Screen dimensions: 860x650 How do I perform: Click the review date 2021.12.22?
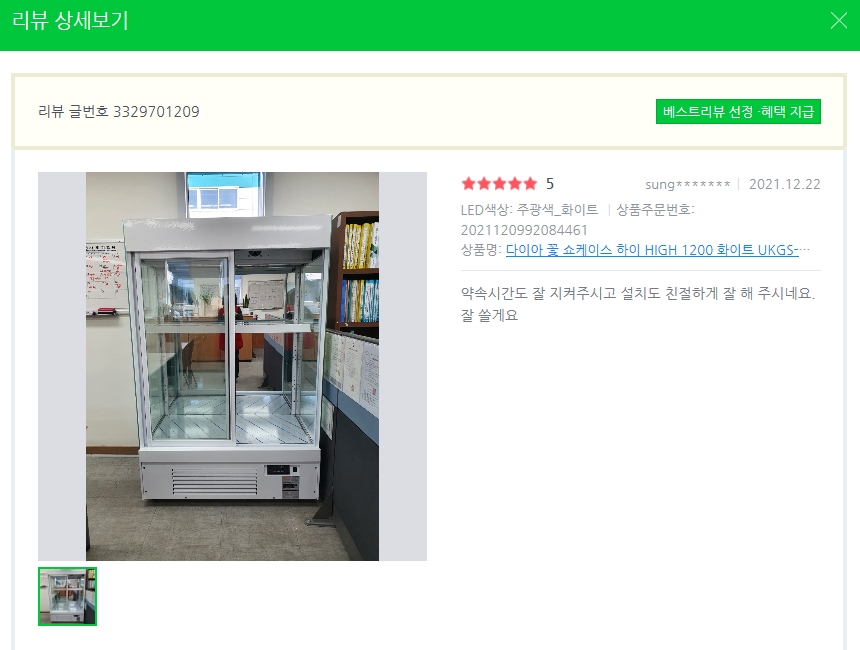click(x=784, y=184)
